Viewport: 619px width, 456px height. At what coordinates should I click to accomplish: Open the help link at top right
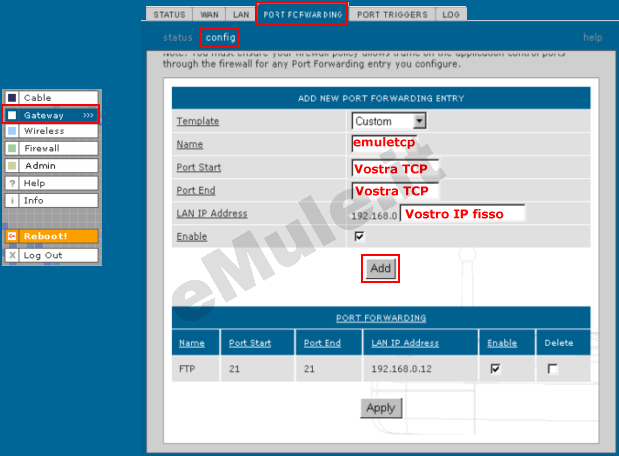click(593, 38)
